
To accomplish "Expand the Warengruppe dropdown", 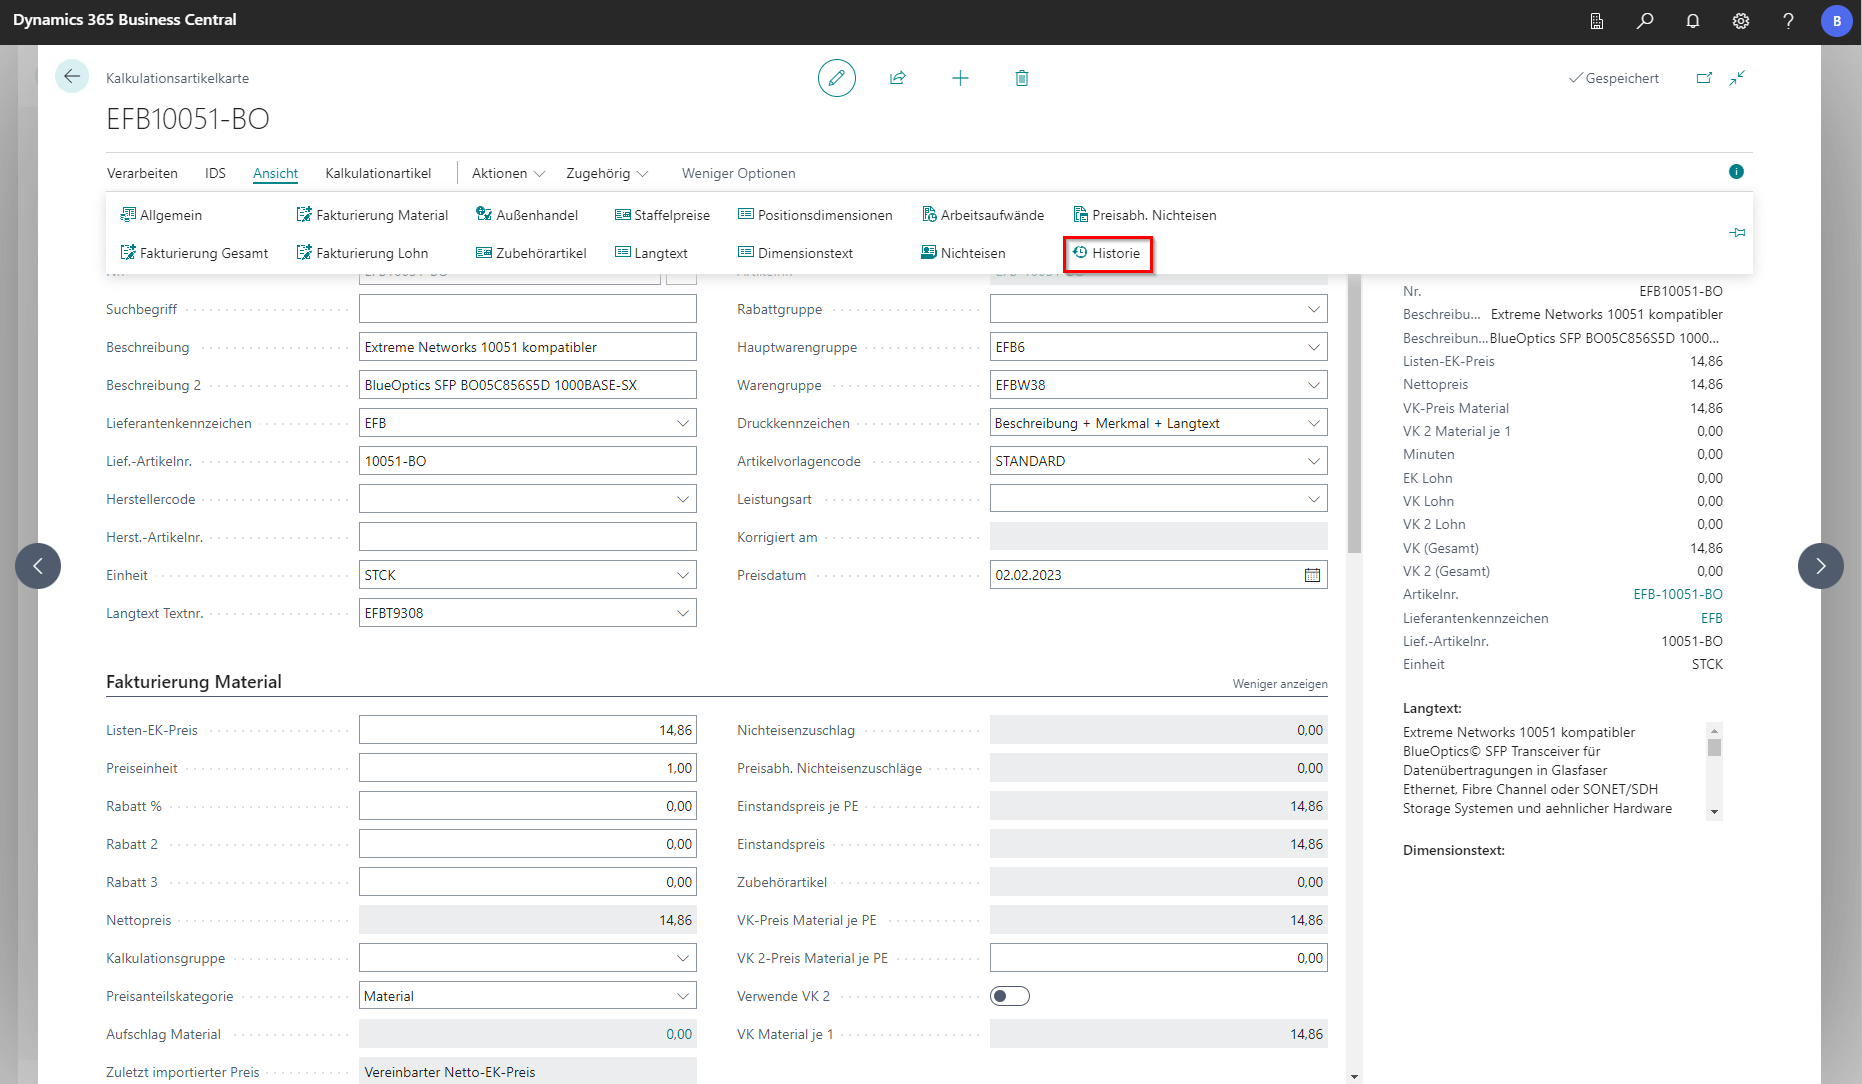I will pos(1313,385).
